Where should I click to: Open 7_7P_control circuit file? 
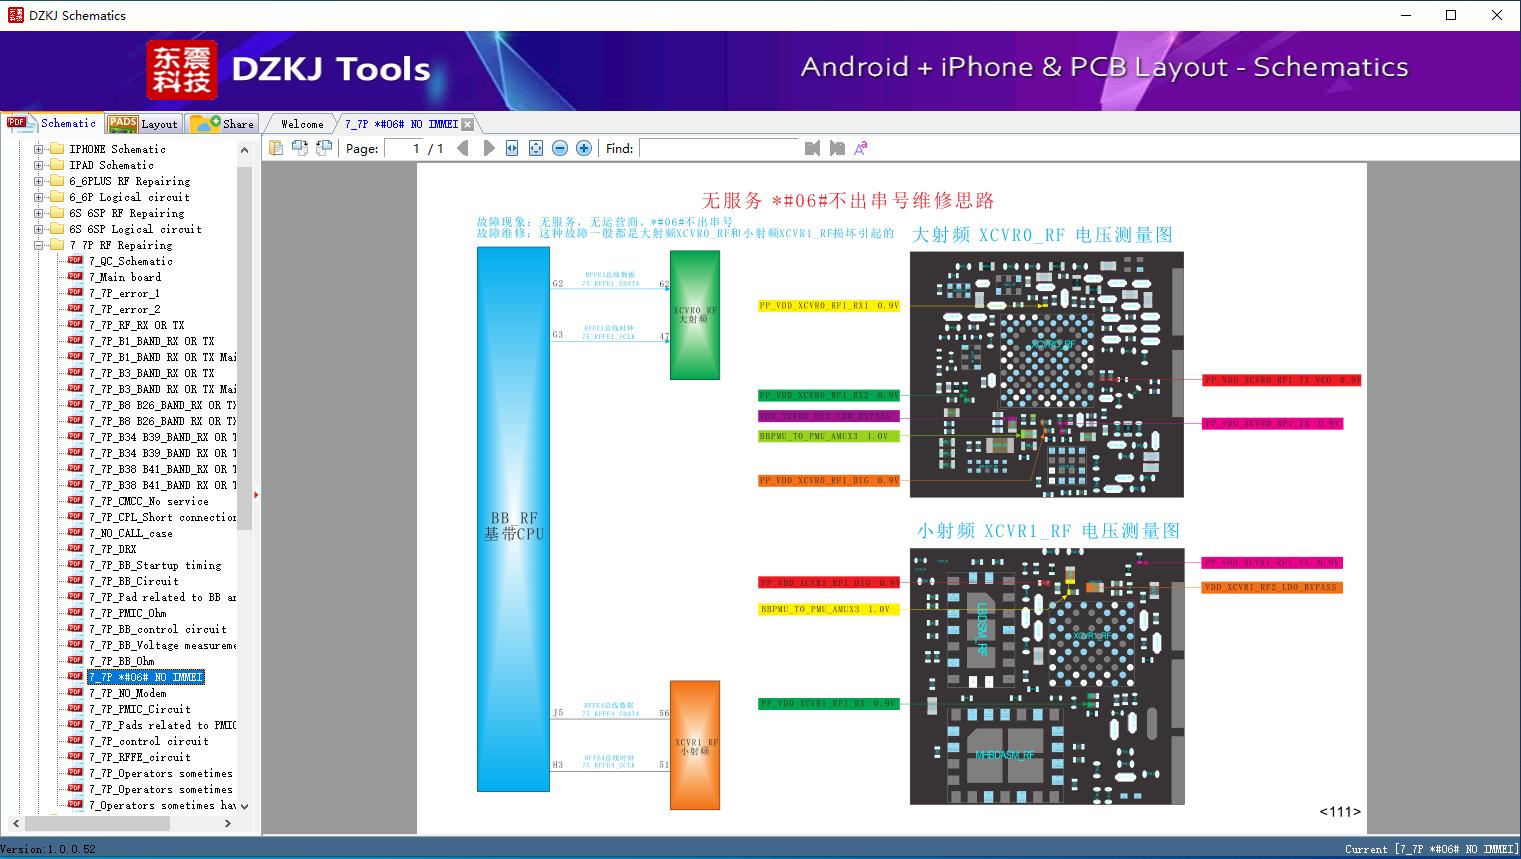click(148, 741)
